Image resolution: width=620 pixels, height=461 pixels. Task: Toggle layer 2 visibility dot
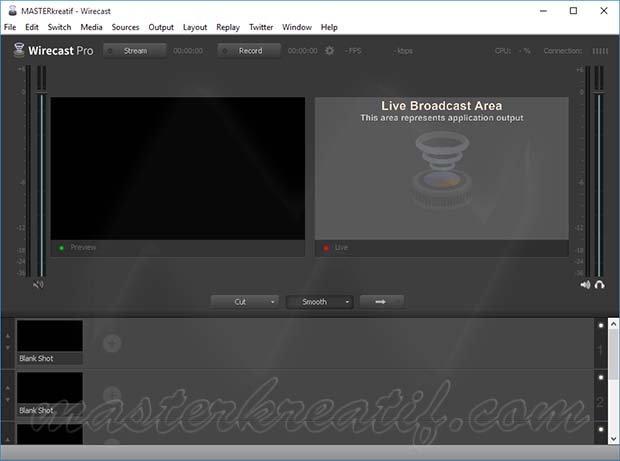[x=601, y=377]
